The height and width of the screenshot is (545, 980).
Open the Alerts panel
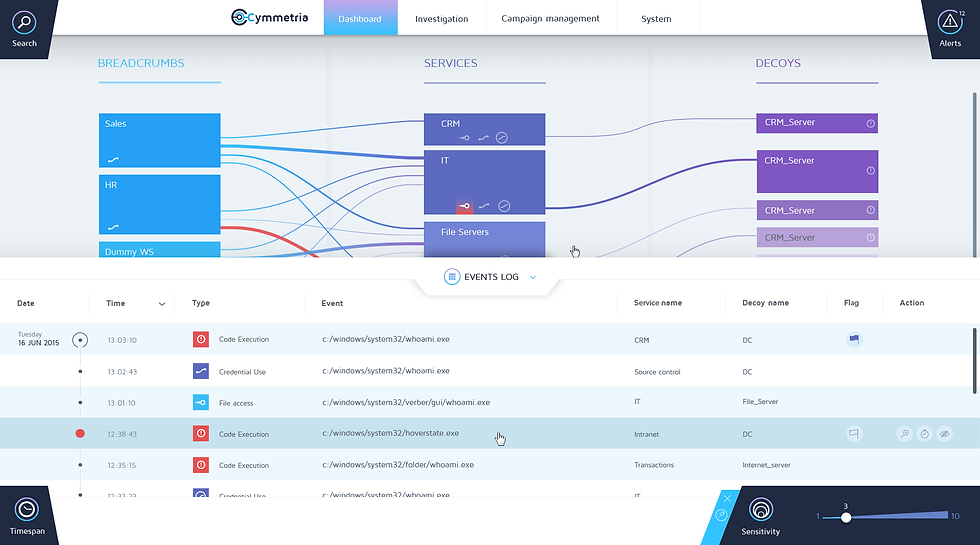[x=950, y=29]
